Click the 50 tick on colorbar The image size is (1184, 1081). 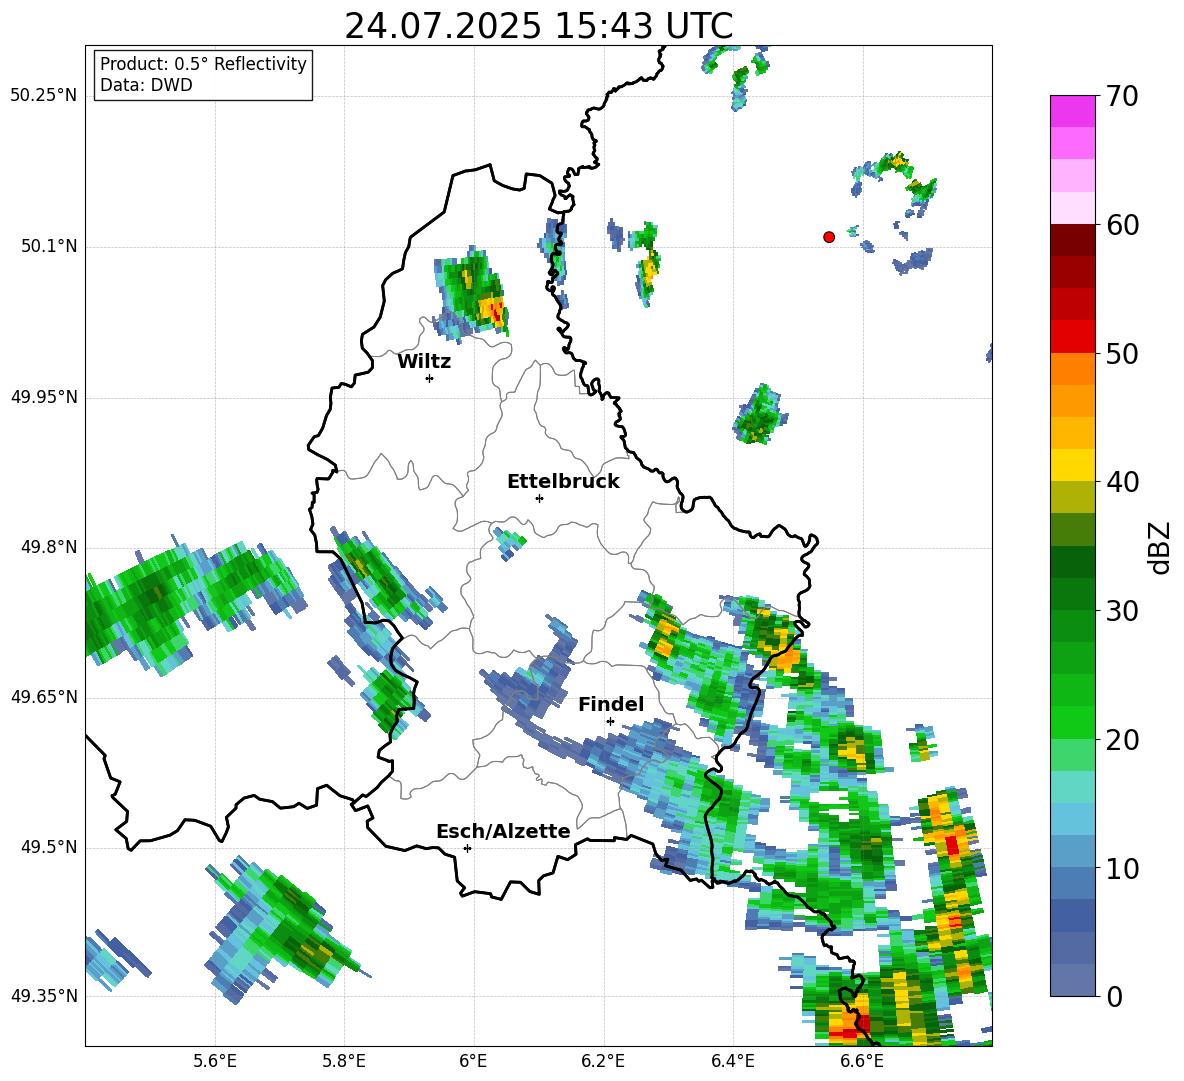[1121, 354]
